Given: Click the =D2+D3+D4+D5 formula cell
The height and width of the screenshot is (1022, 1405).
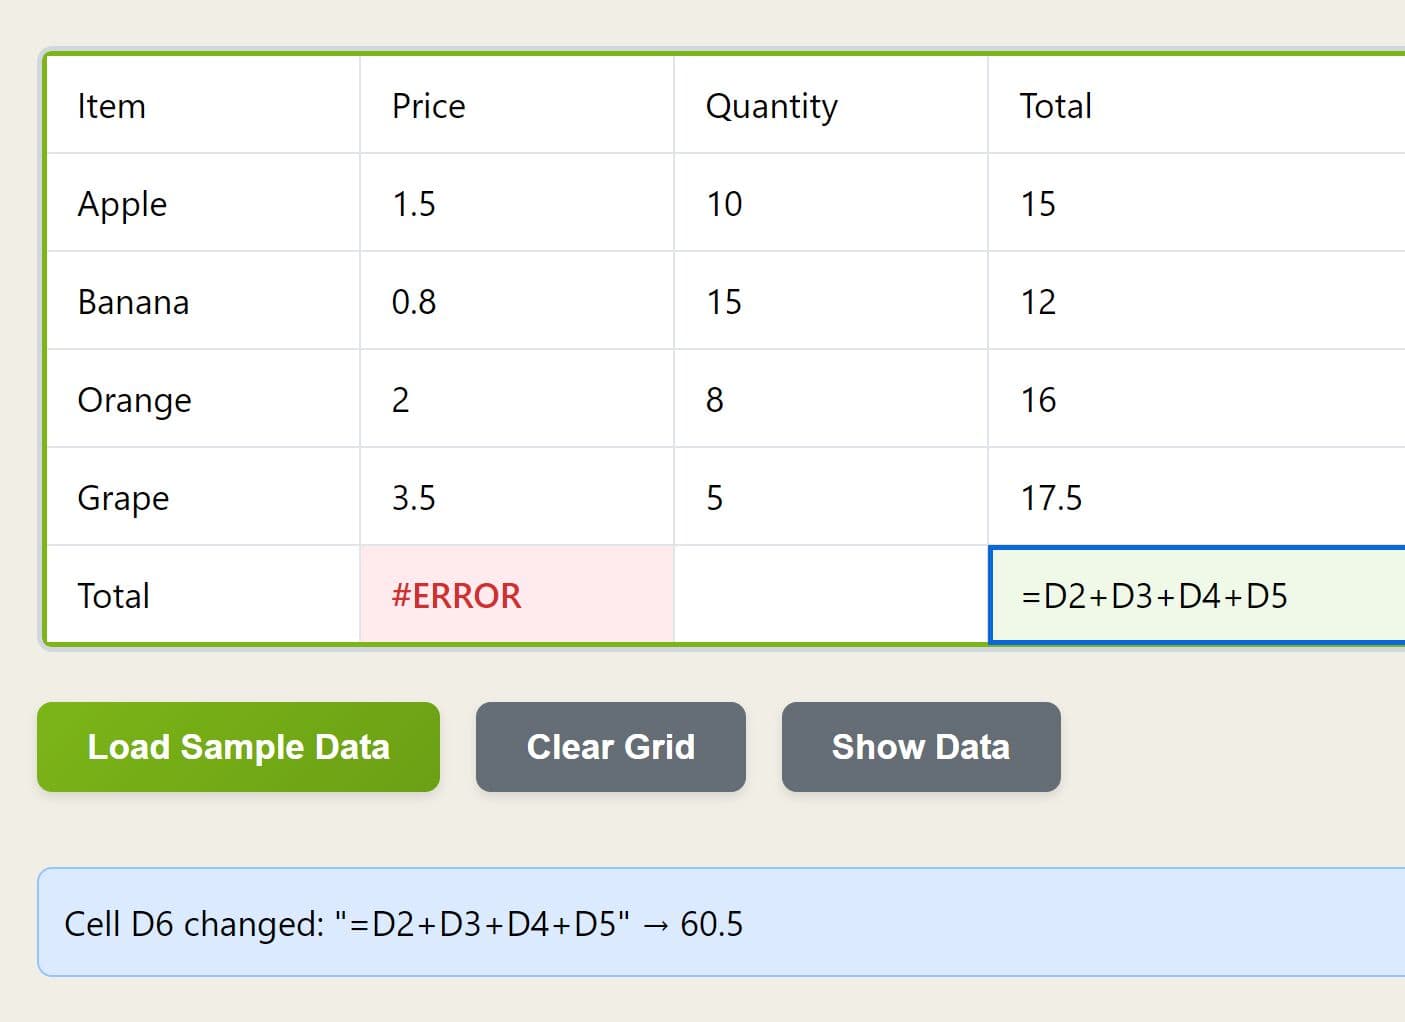Looking at the screenshot, I should (1197, 595).
